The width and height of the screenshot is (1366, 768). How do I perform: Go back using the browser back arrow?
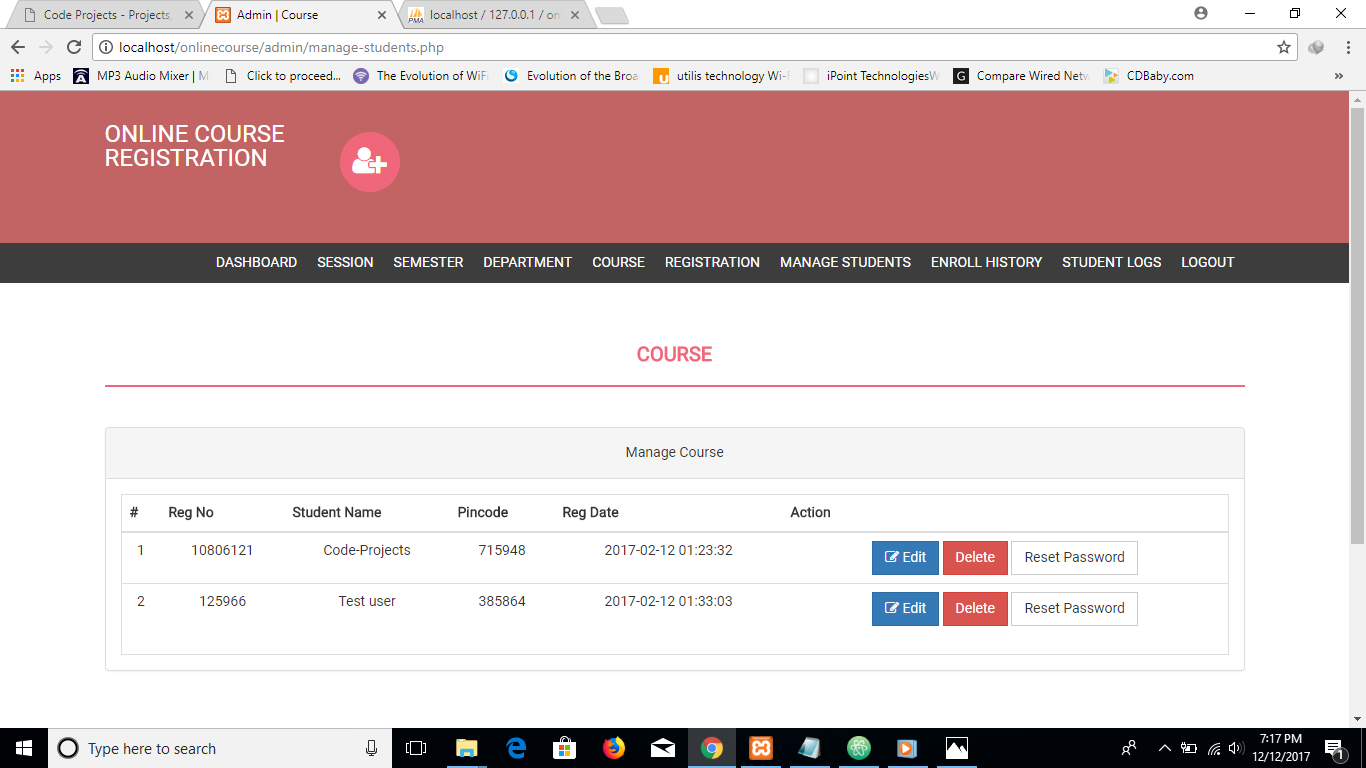coord(18,47)
